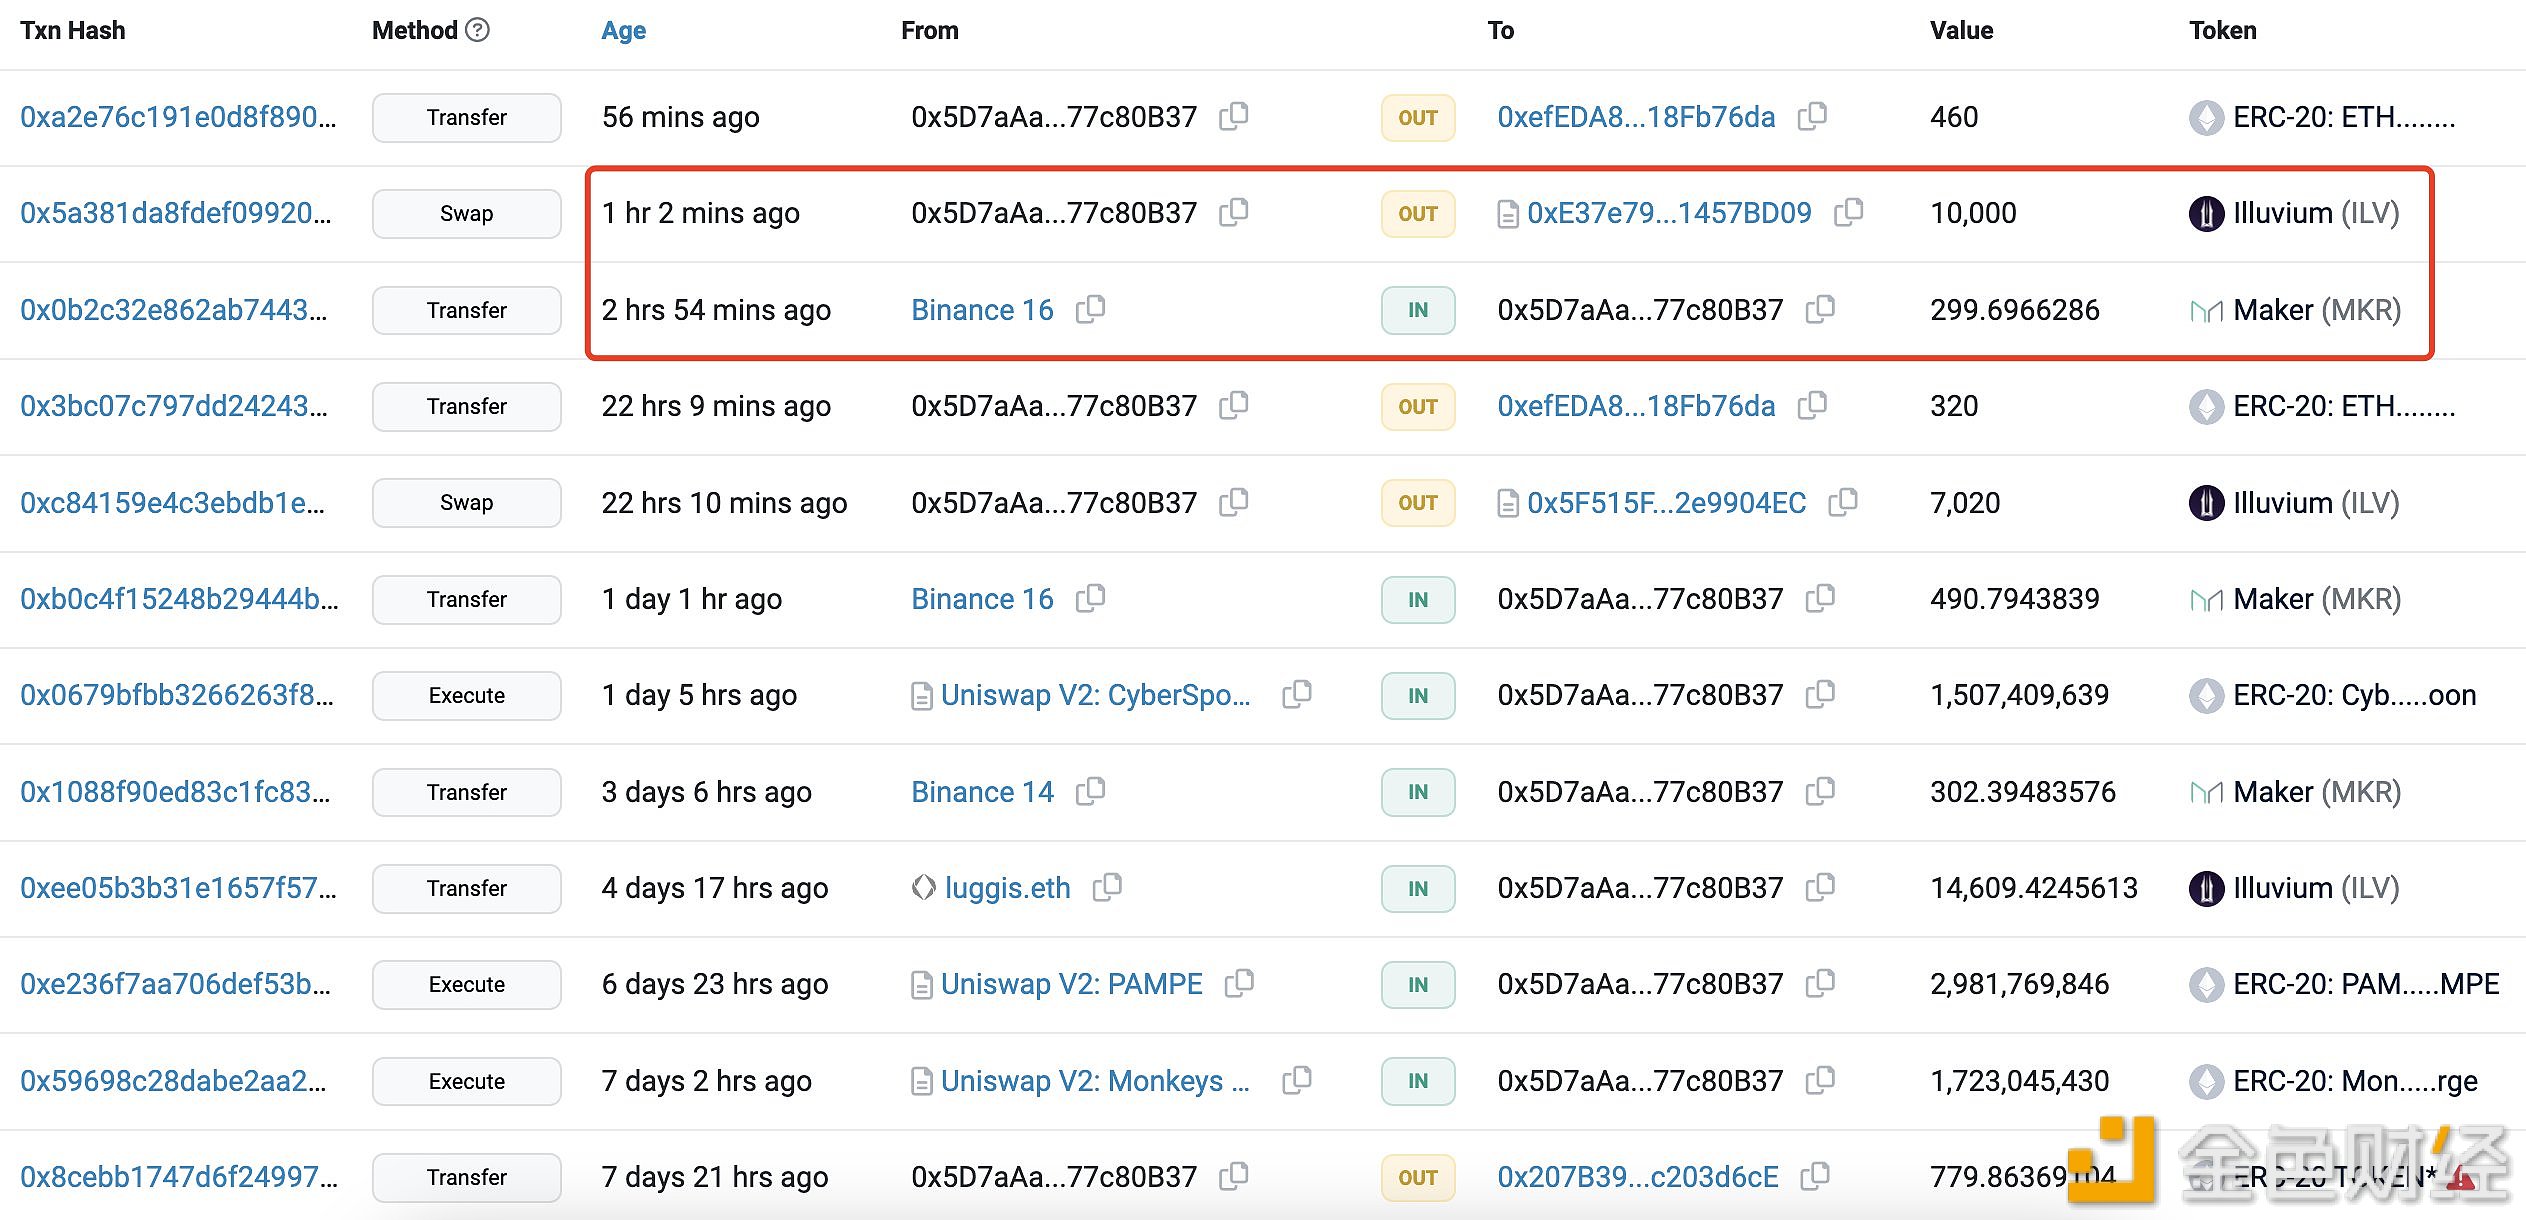Viewport: 2526px width, 1220px height.
Task: Copy From address in 56 mins ago row
Action: (x=1234, y=116)
